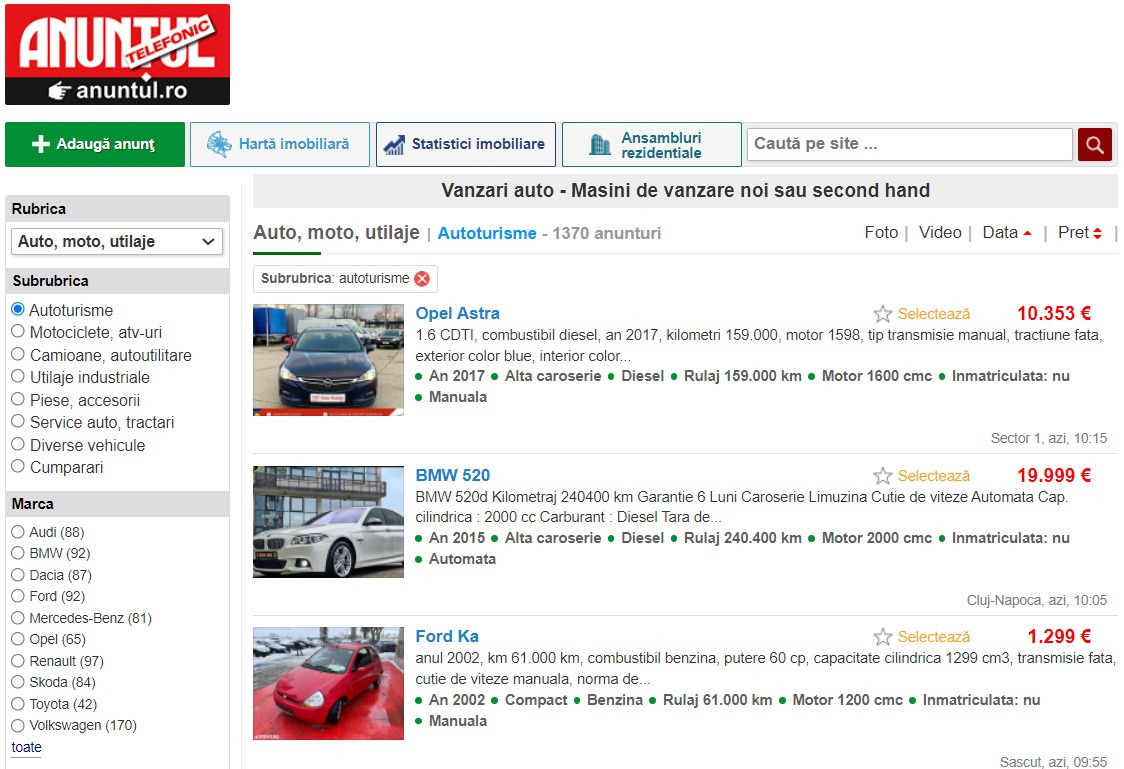1124x769 pixels.
Task: Click the Statistici imobiliare chart icon
Action: click(394, 145)
